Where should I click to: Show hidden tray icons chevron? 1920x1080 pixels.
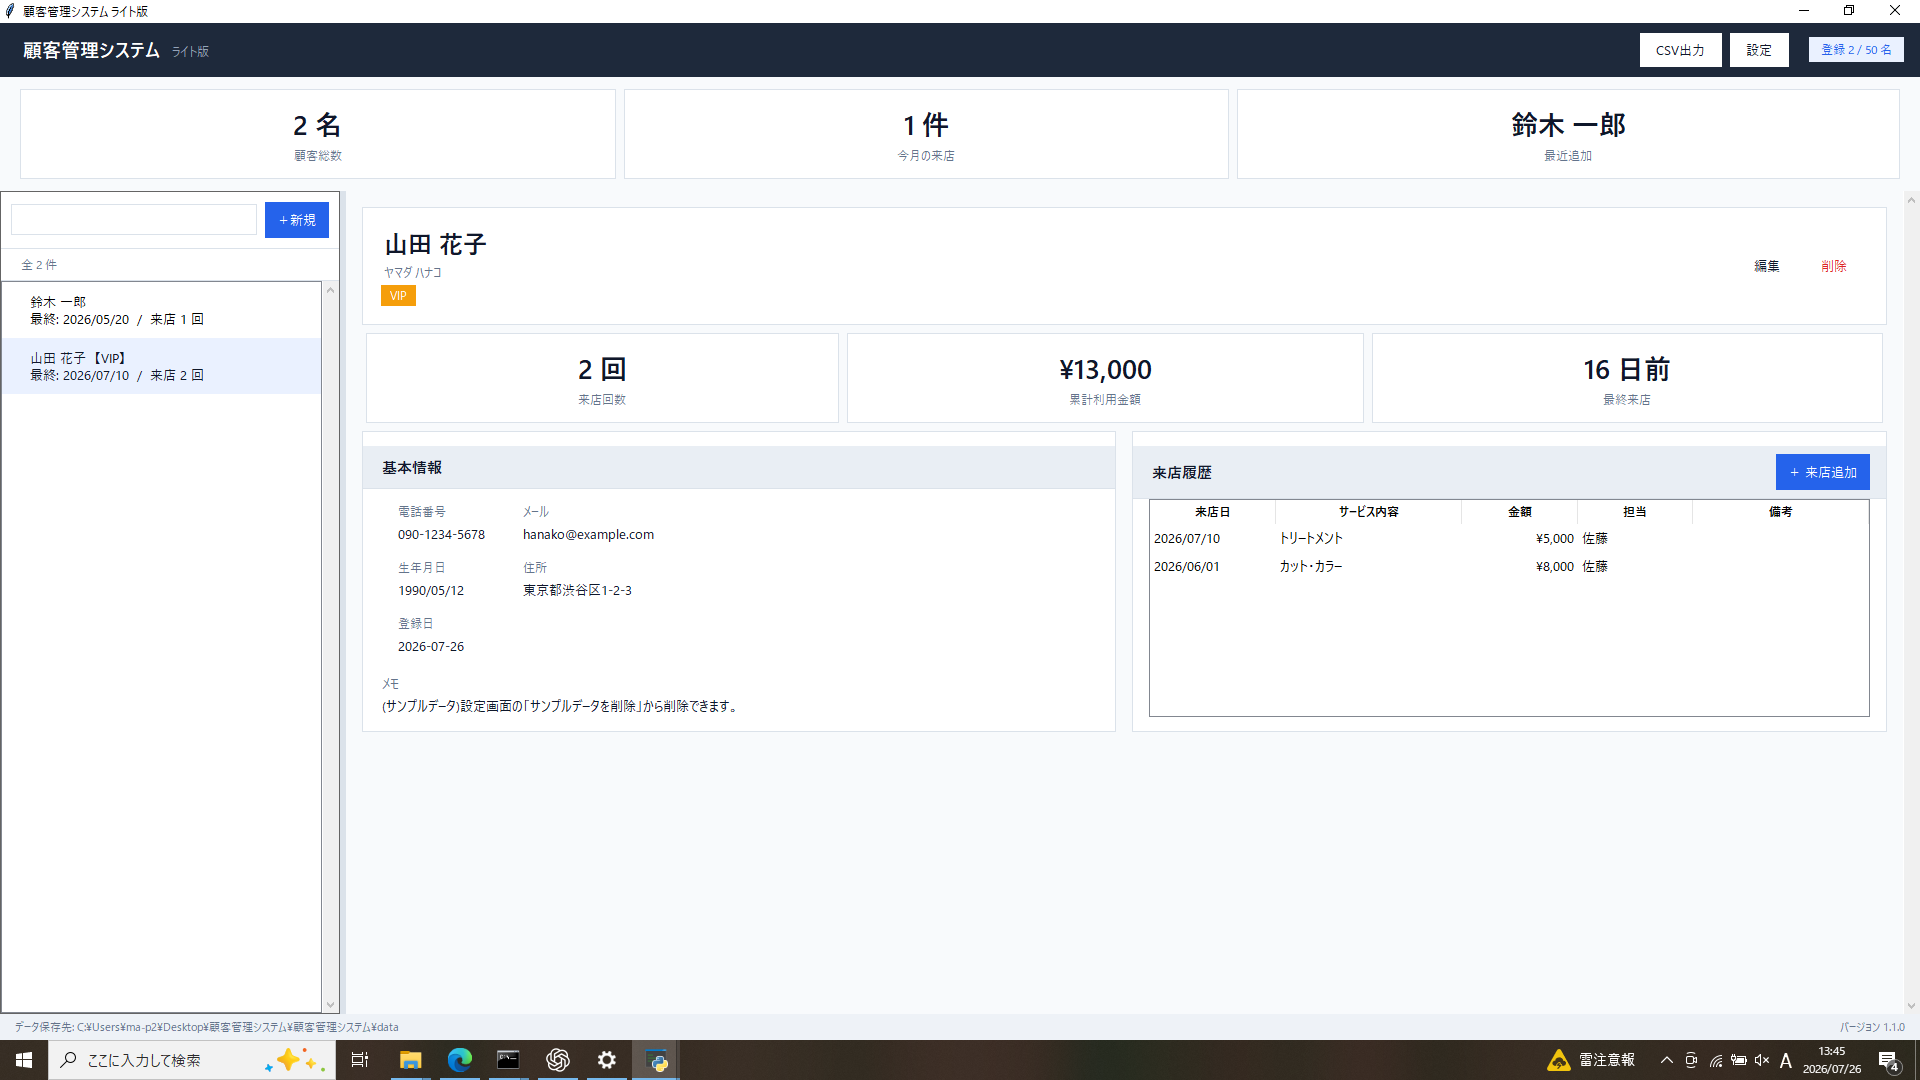click(x=1666, y=1060)
